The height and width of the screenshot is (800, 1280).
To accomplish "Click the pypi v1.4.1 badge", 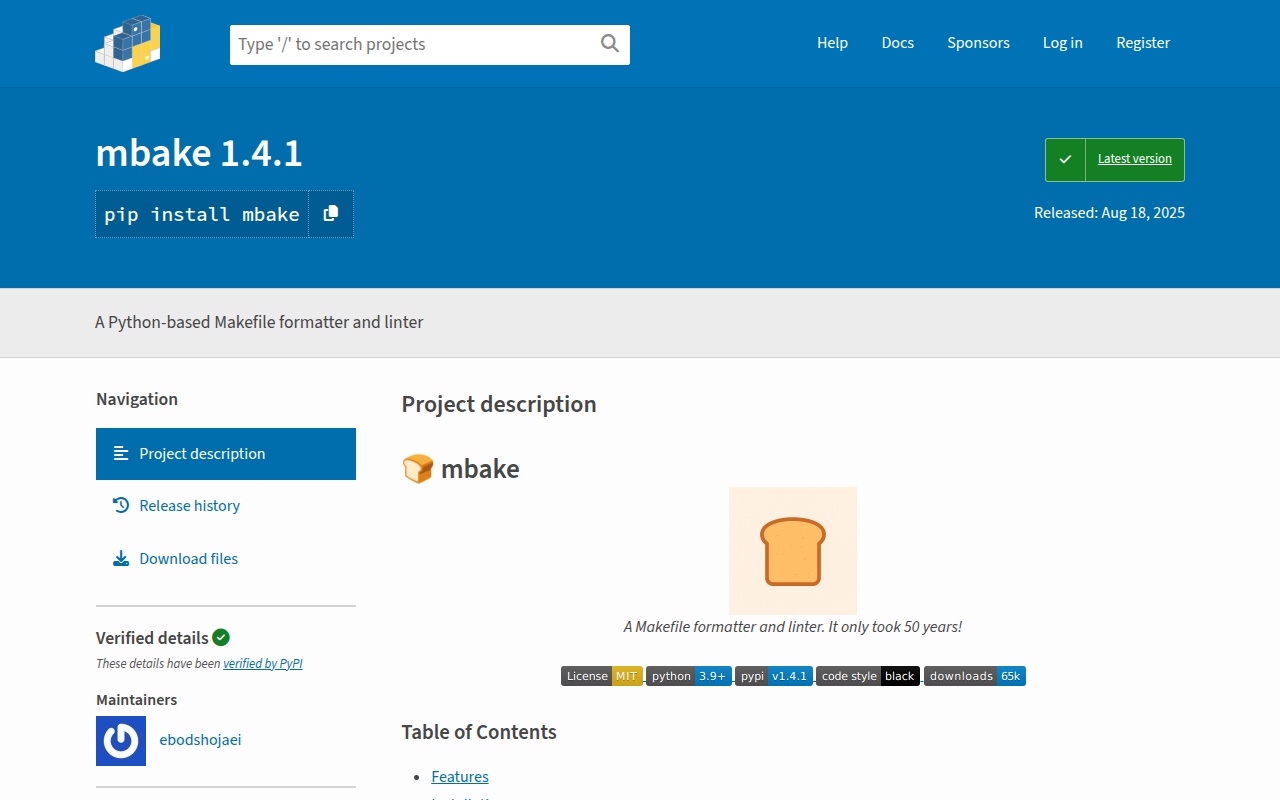I will 774,676.
